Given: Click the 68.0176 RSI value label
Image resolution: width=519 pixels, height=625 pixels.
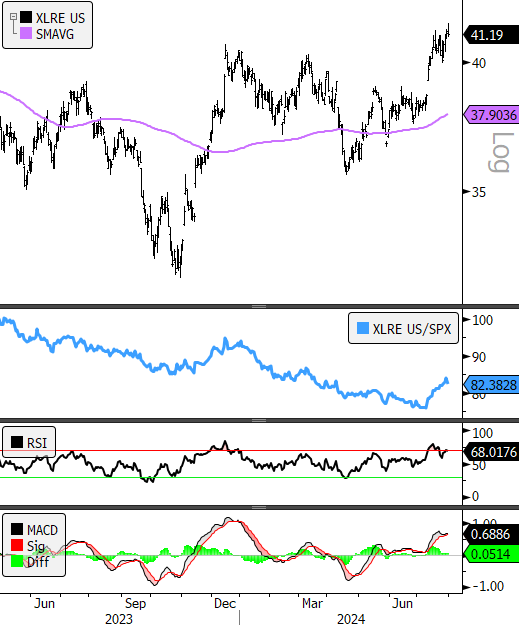Looking at the screenshot, I should point(491,452).
